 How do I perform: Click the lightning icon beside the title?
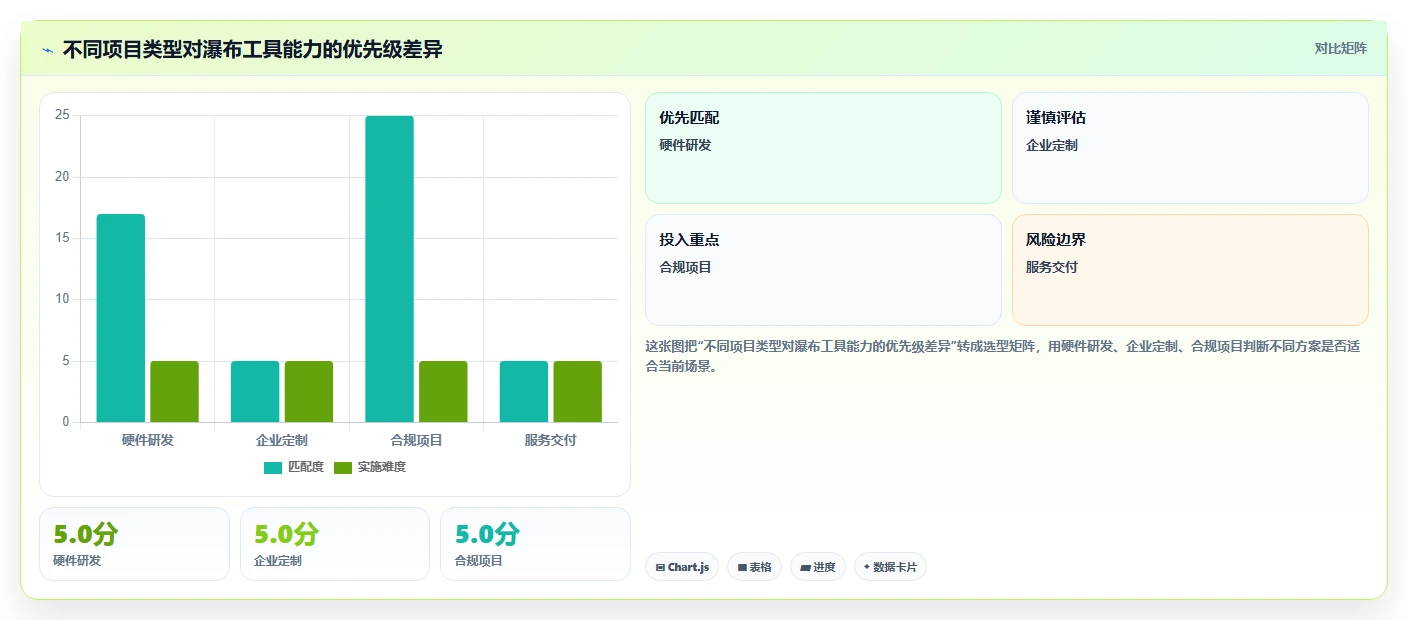[47, 50]
